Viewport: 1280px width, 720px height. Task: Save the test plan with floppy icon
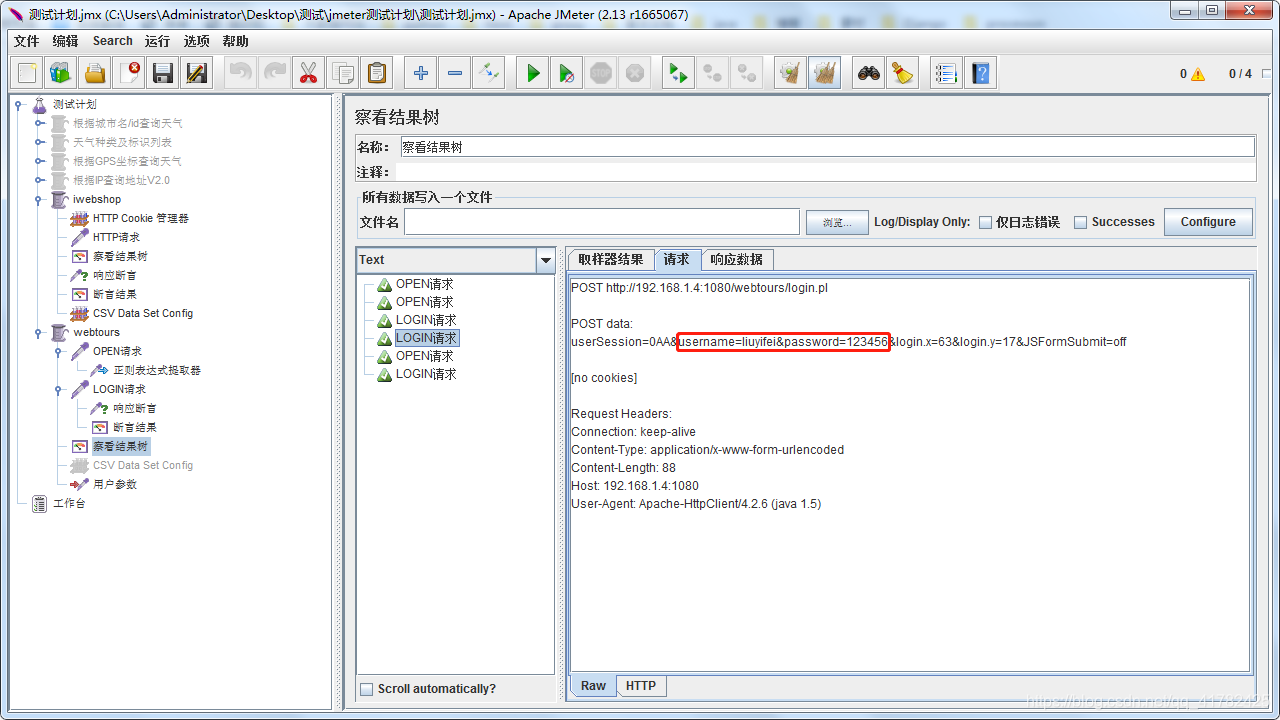pyautogui.click(x=163, y=73)
